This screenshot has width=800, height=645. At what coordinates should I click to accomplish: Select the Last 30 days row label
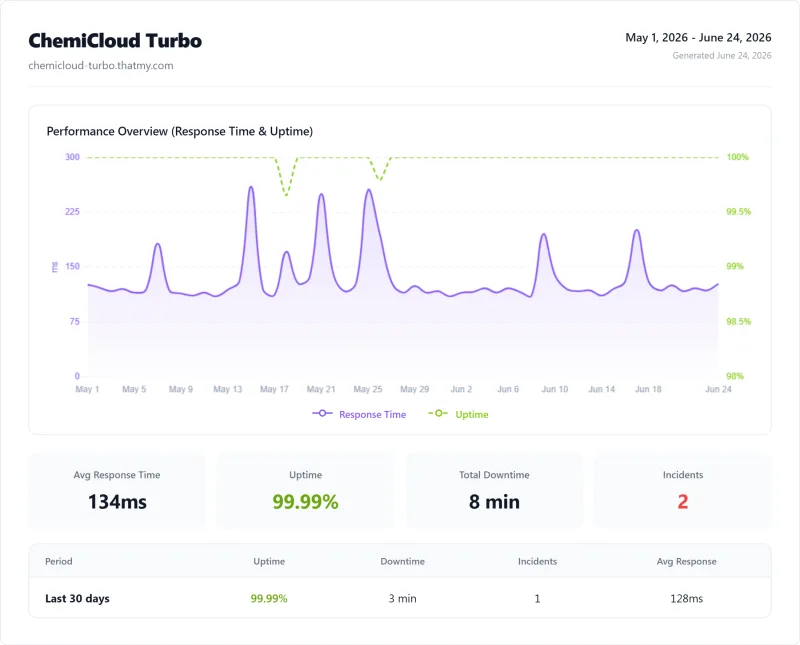[x=77, y=599]
